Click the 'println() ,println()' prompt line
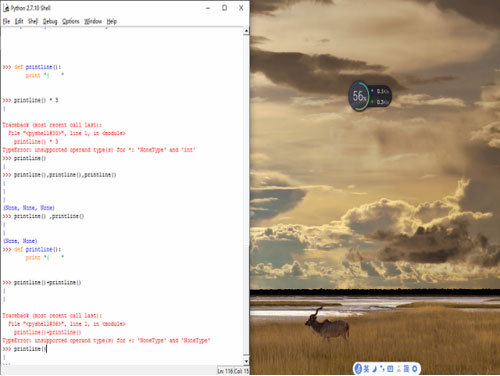 coord(43,216)
